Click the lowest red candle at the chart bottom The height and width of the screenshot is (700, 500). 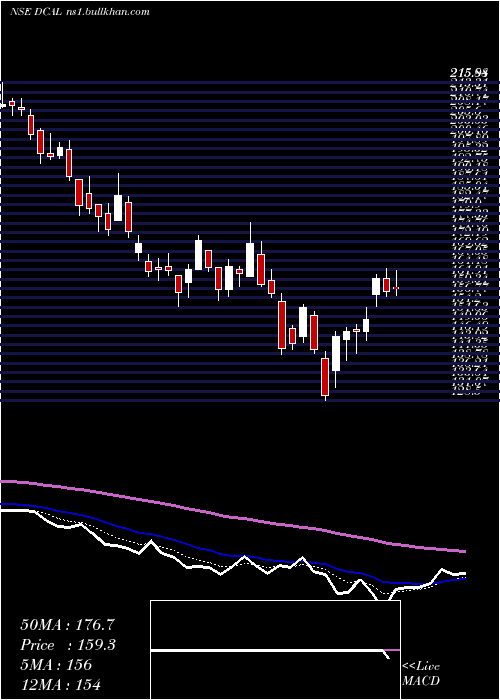pyautogui.click(x=325, y=376)
